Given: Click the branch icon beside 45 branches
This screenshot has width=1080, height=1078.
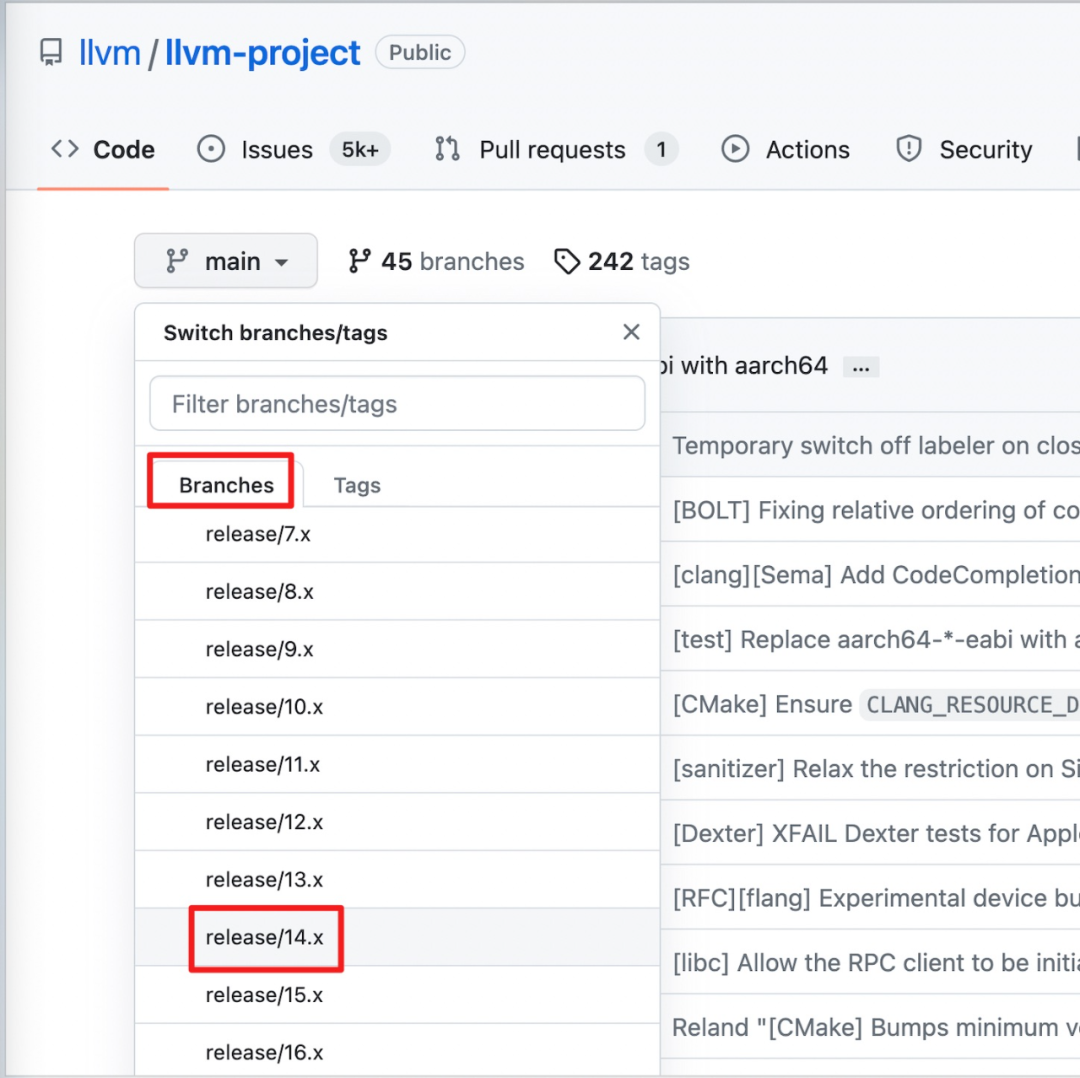Looking at the screenshot, I should coord(360,262).
